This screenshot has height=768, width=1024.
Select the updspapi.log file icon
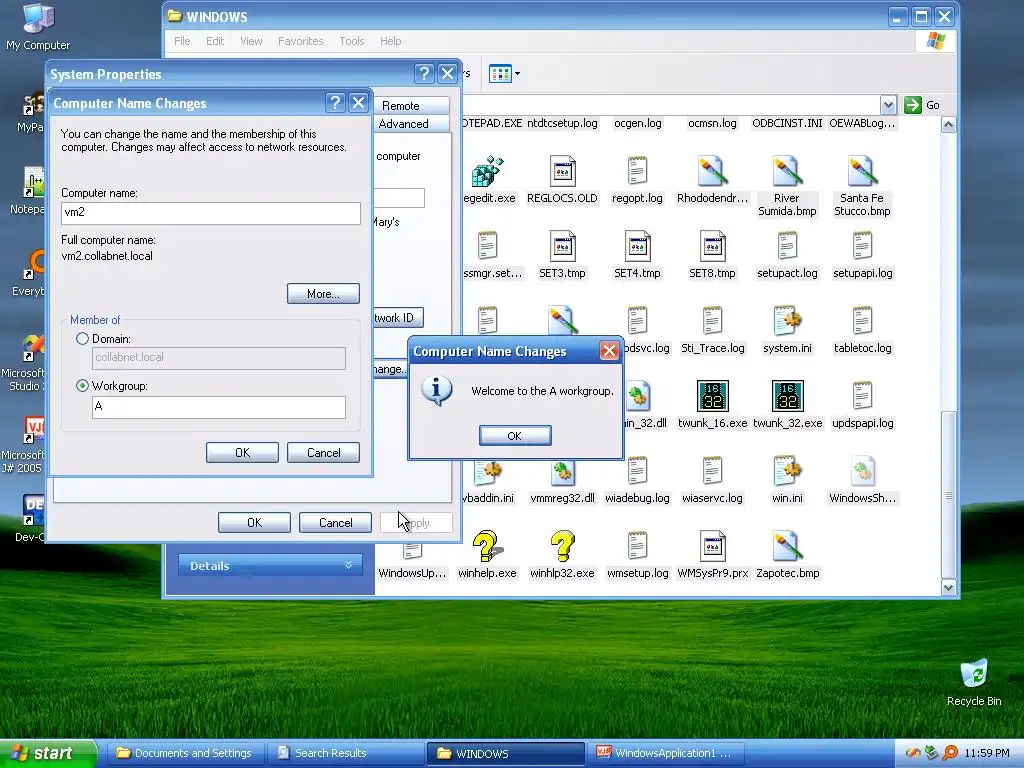tap(862, 396)
